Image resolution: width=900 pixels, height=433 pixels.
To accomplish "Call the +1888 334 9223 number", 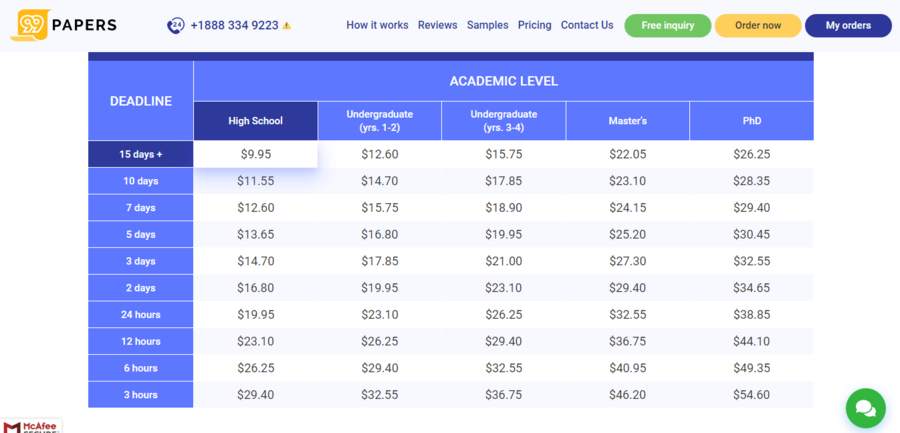I will tap(234, 25).
